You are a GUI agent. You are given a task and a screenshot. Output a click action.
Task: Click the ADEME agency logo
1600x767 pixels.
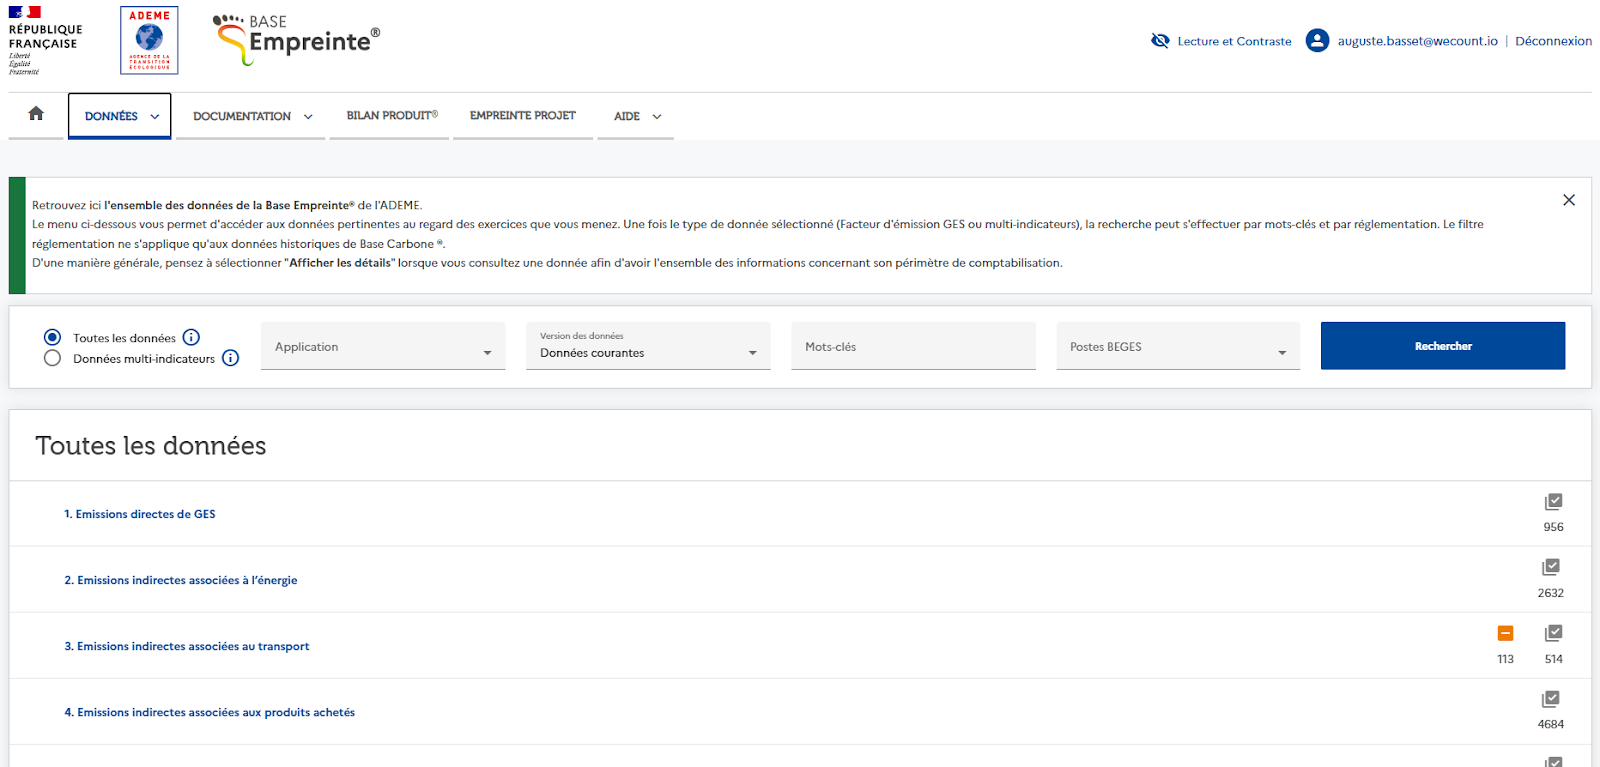click(149, 40)
